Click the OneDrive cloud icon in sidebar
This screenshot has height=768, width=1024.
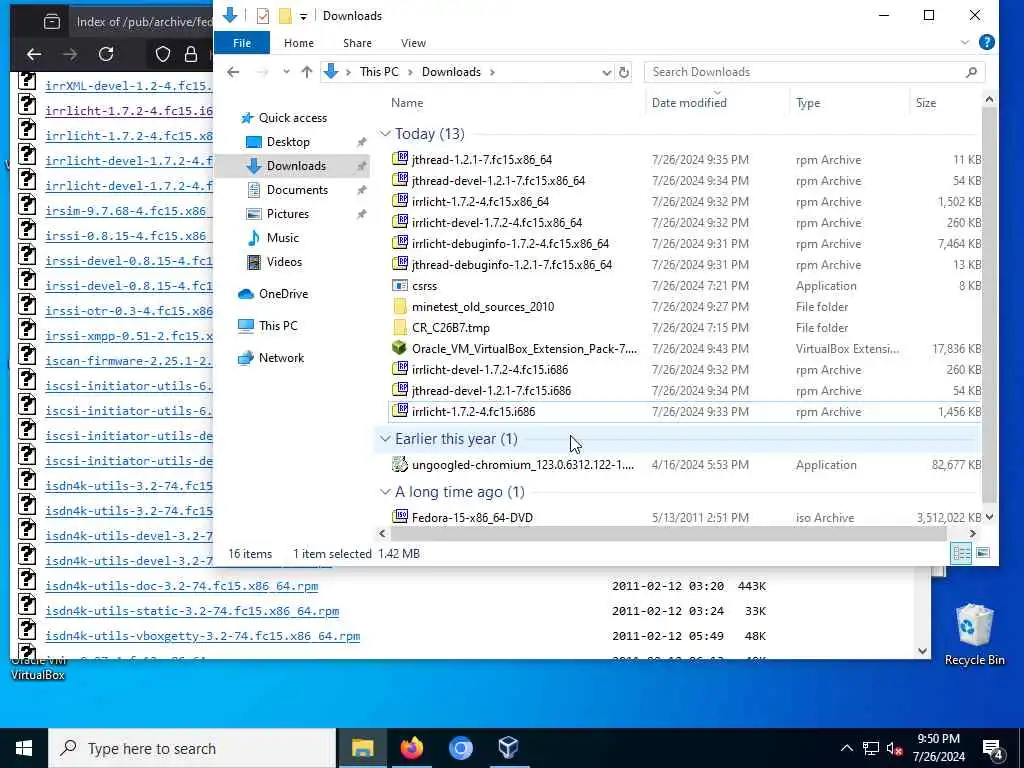[246, 294]
